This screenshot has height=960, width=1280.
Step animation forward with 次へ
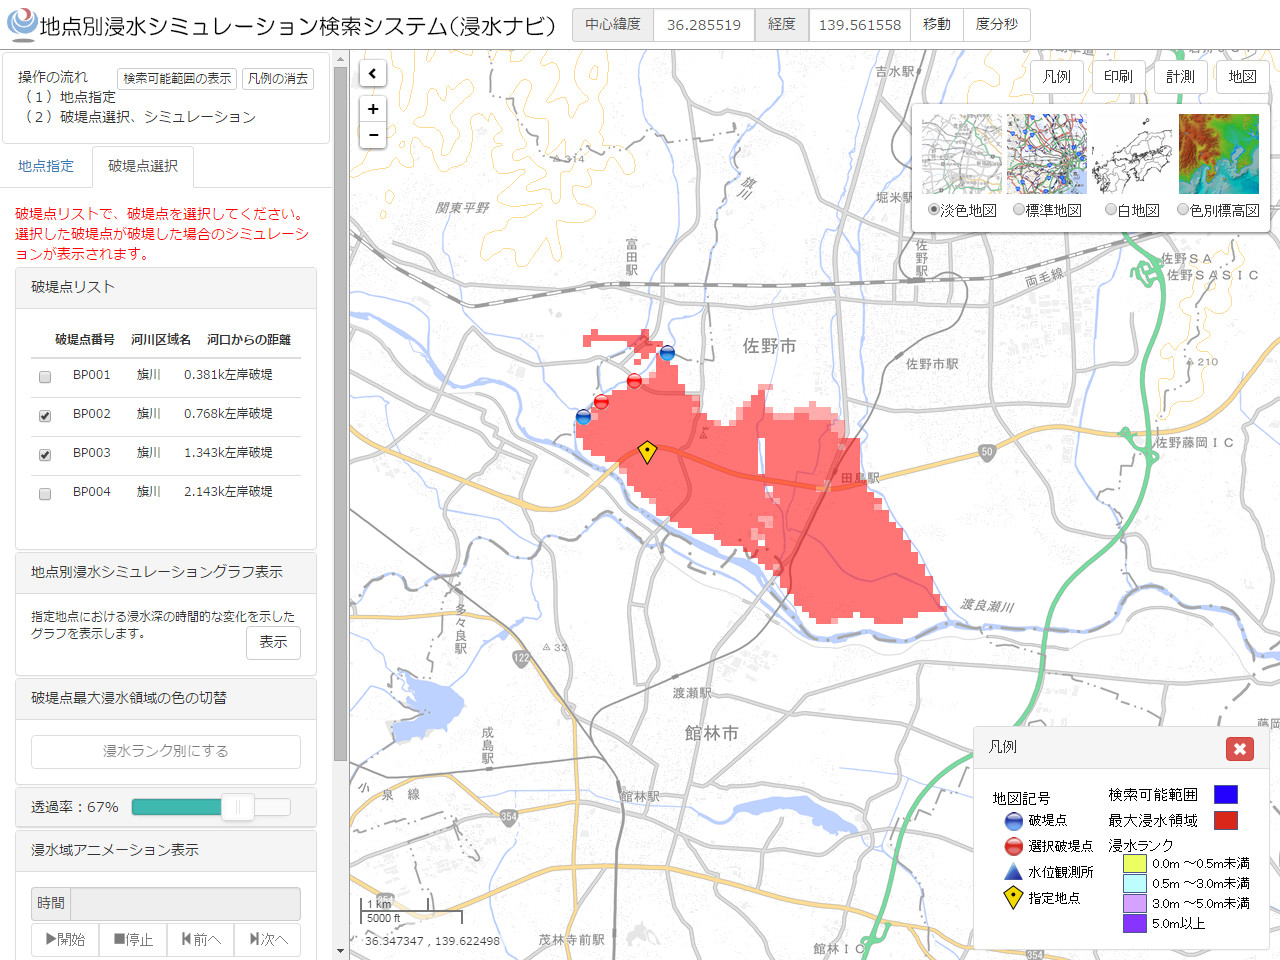[267, 940]
